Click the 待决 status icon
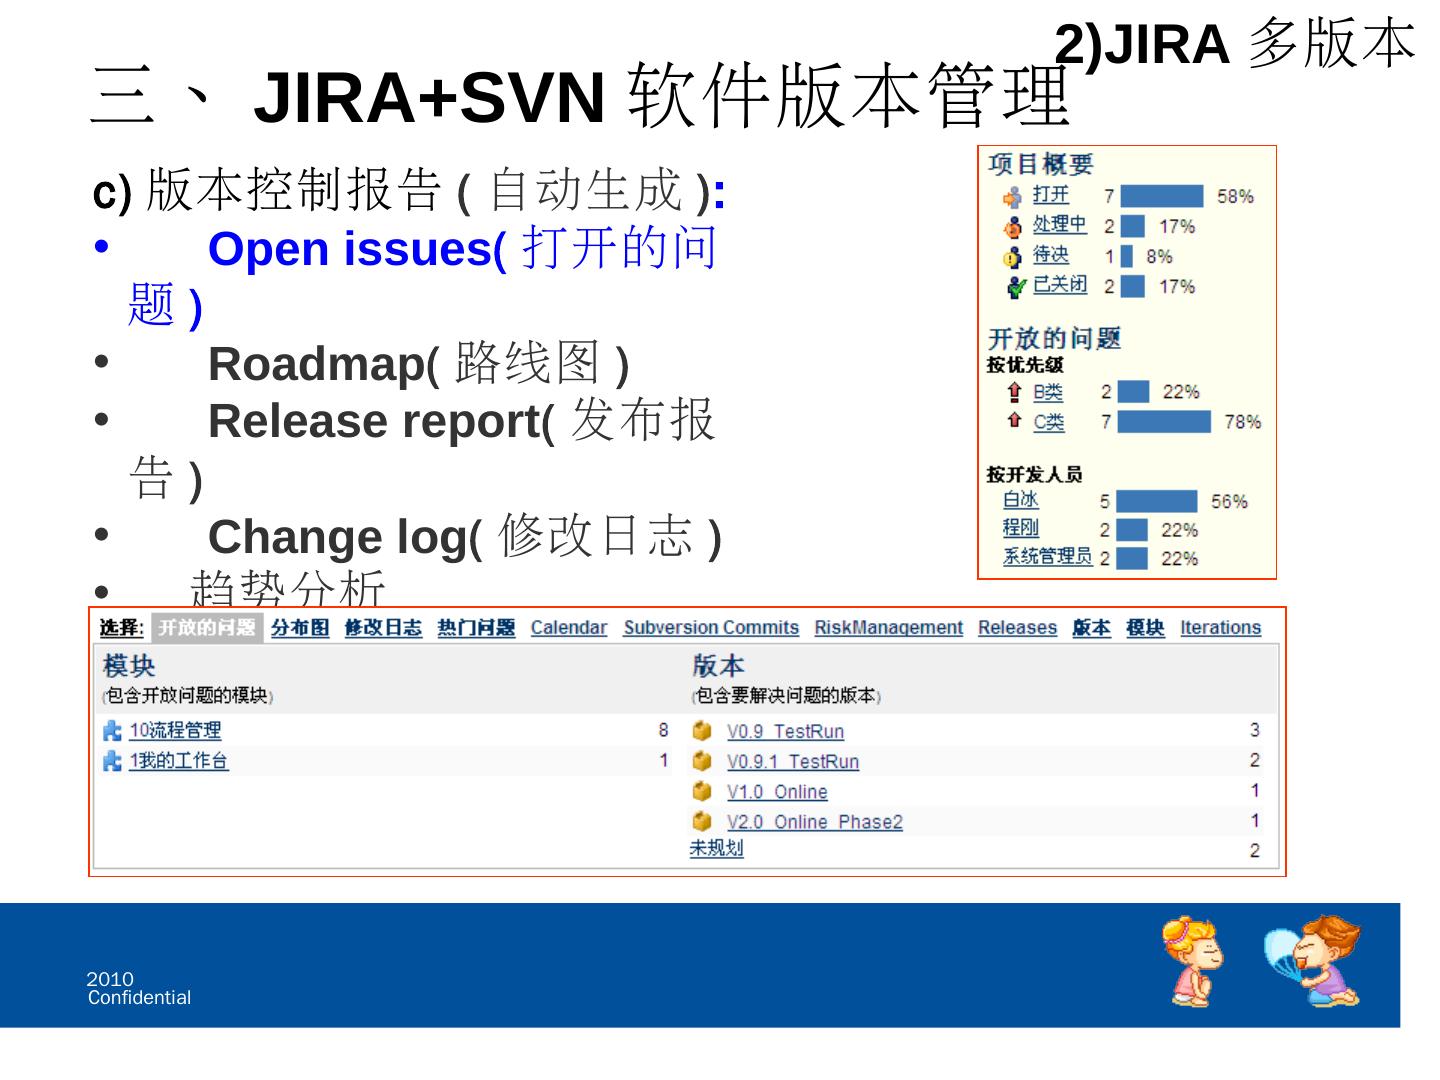The image size is (1440, 1080). point(1013,257)
